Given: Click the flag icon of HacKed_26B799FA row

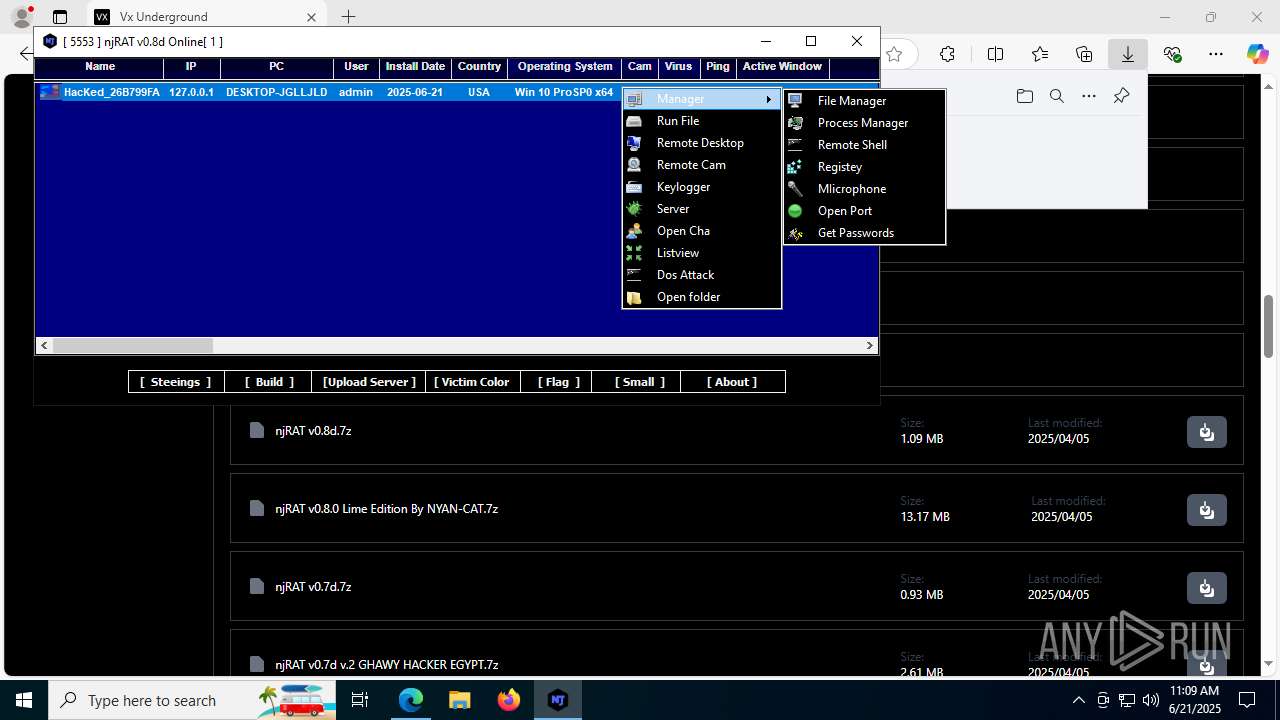Looking at the screenshot, I should (x=50, y=92).
